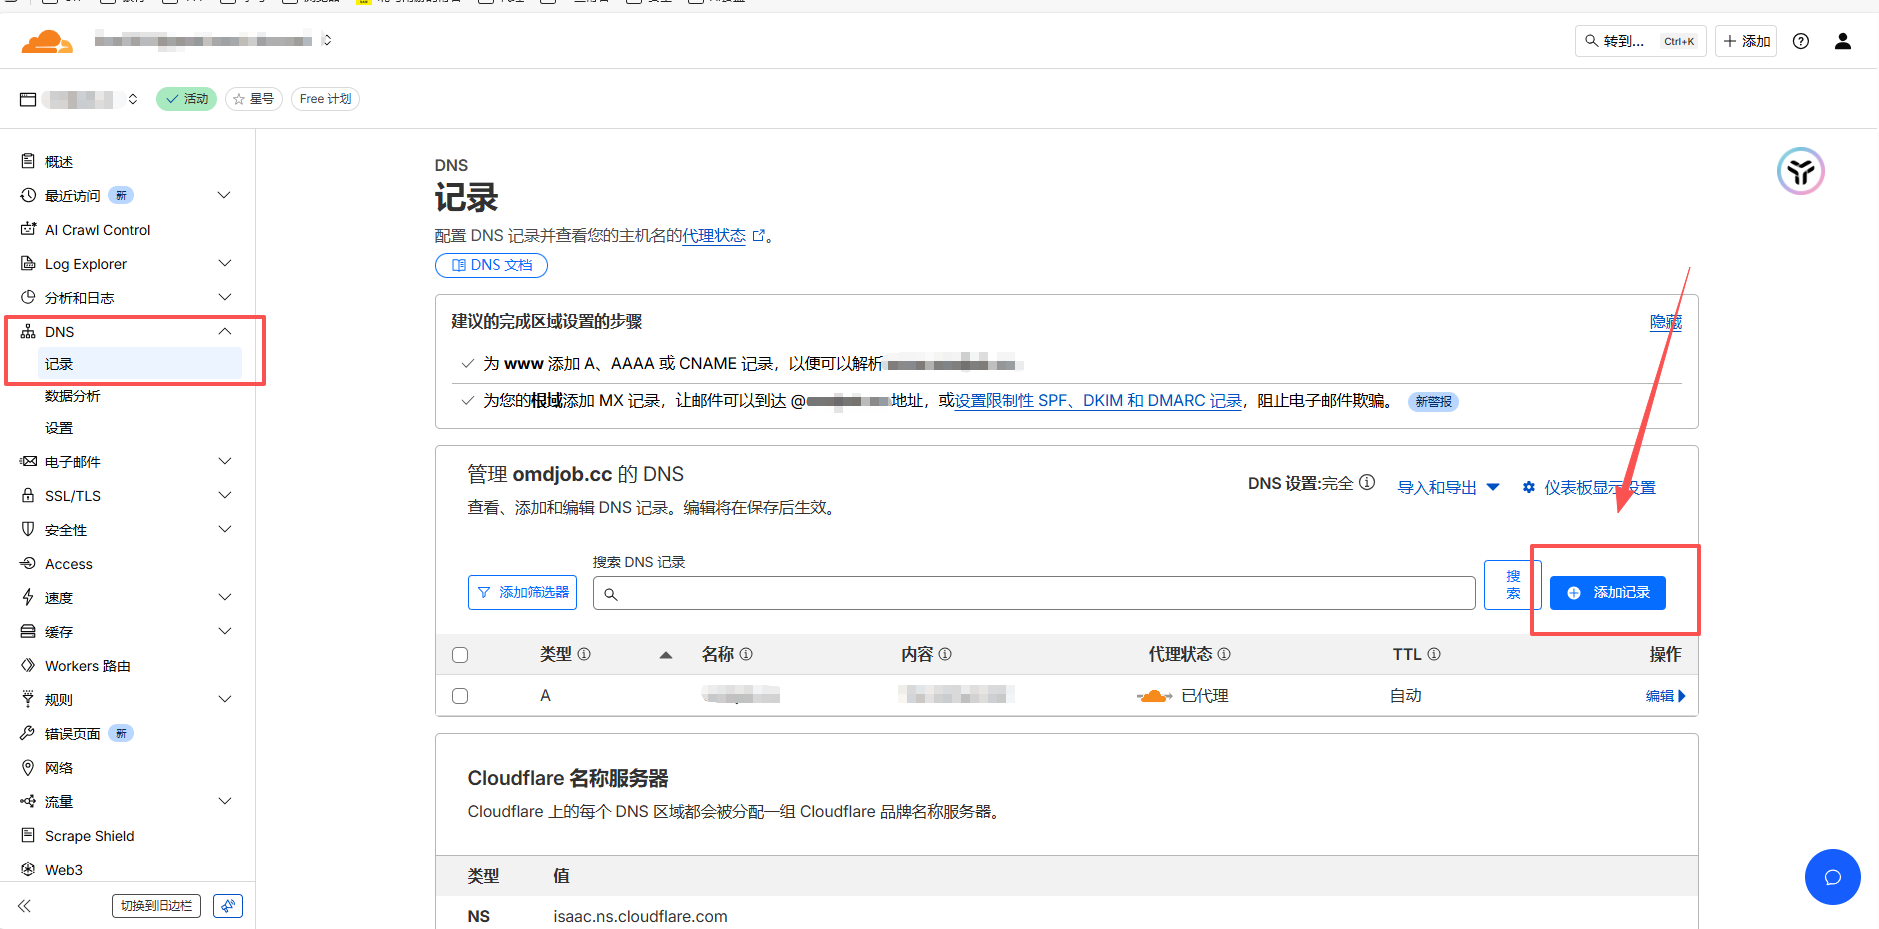1879x929 pixels.
Task: Sort records using the triangle next to 类型
Action: 666,655
